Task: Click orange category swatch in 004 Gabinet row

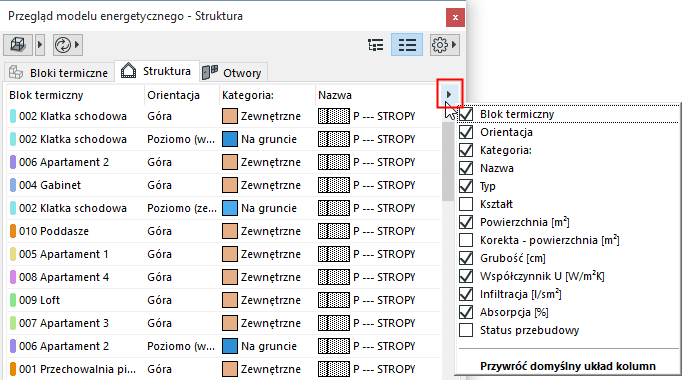Action: (x=230, y=185)
